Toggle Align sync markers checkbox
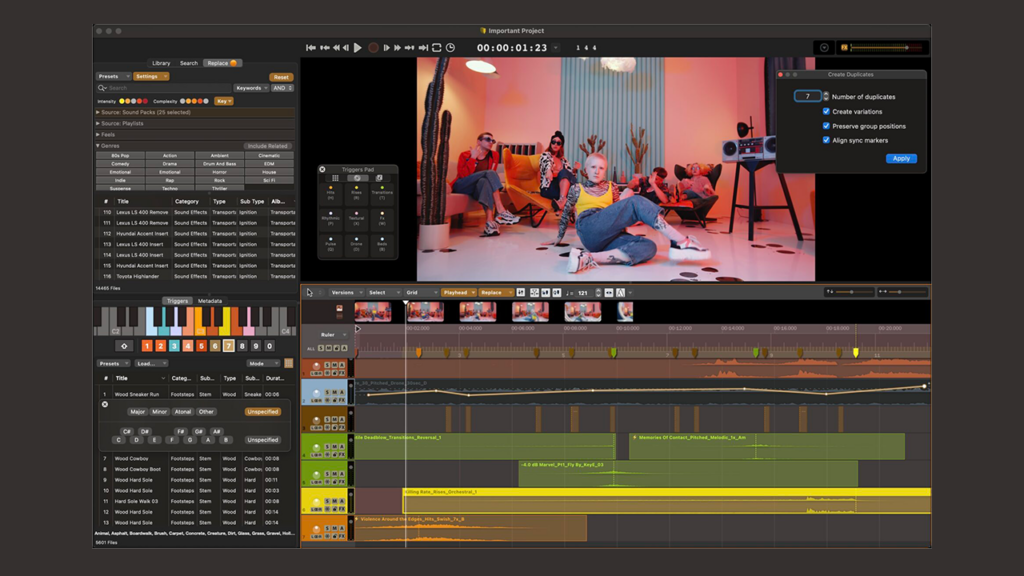Image resolution: width=1024 pixels, height=576 pixels. [826, 140]
